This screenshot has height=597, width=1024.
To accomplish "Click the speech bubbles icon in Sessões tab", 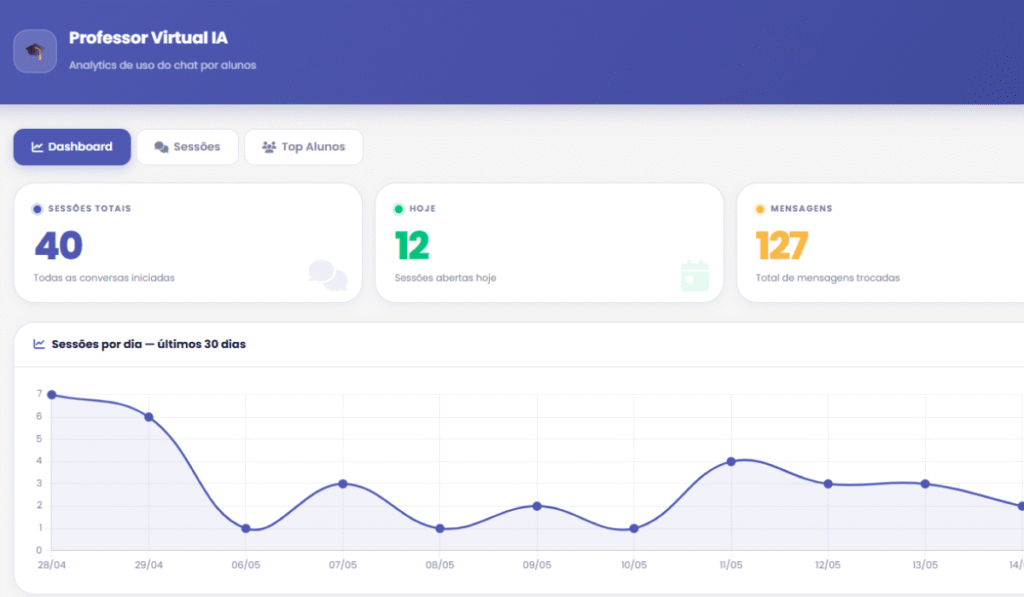I will (161, 147).
